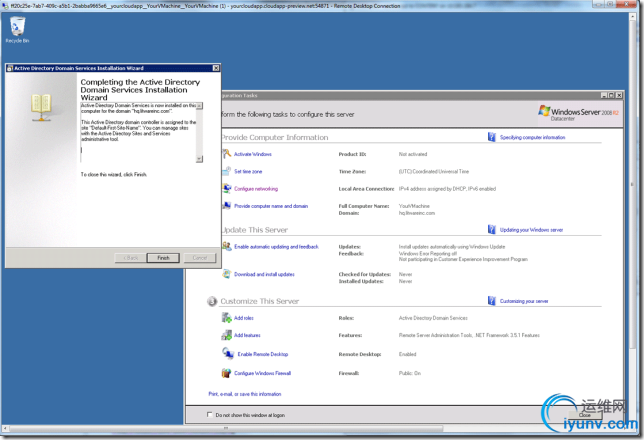This screenshot has width=644, height=440.
Task: Open the Add roles link
Action: pos(244,318)
